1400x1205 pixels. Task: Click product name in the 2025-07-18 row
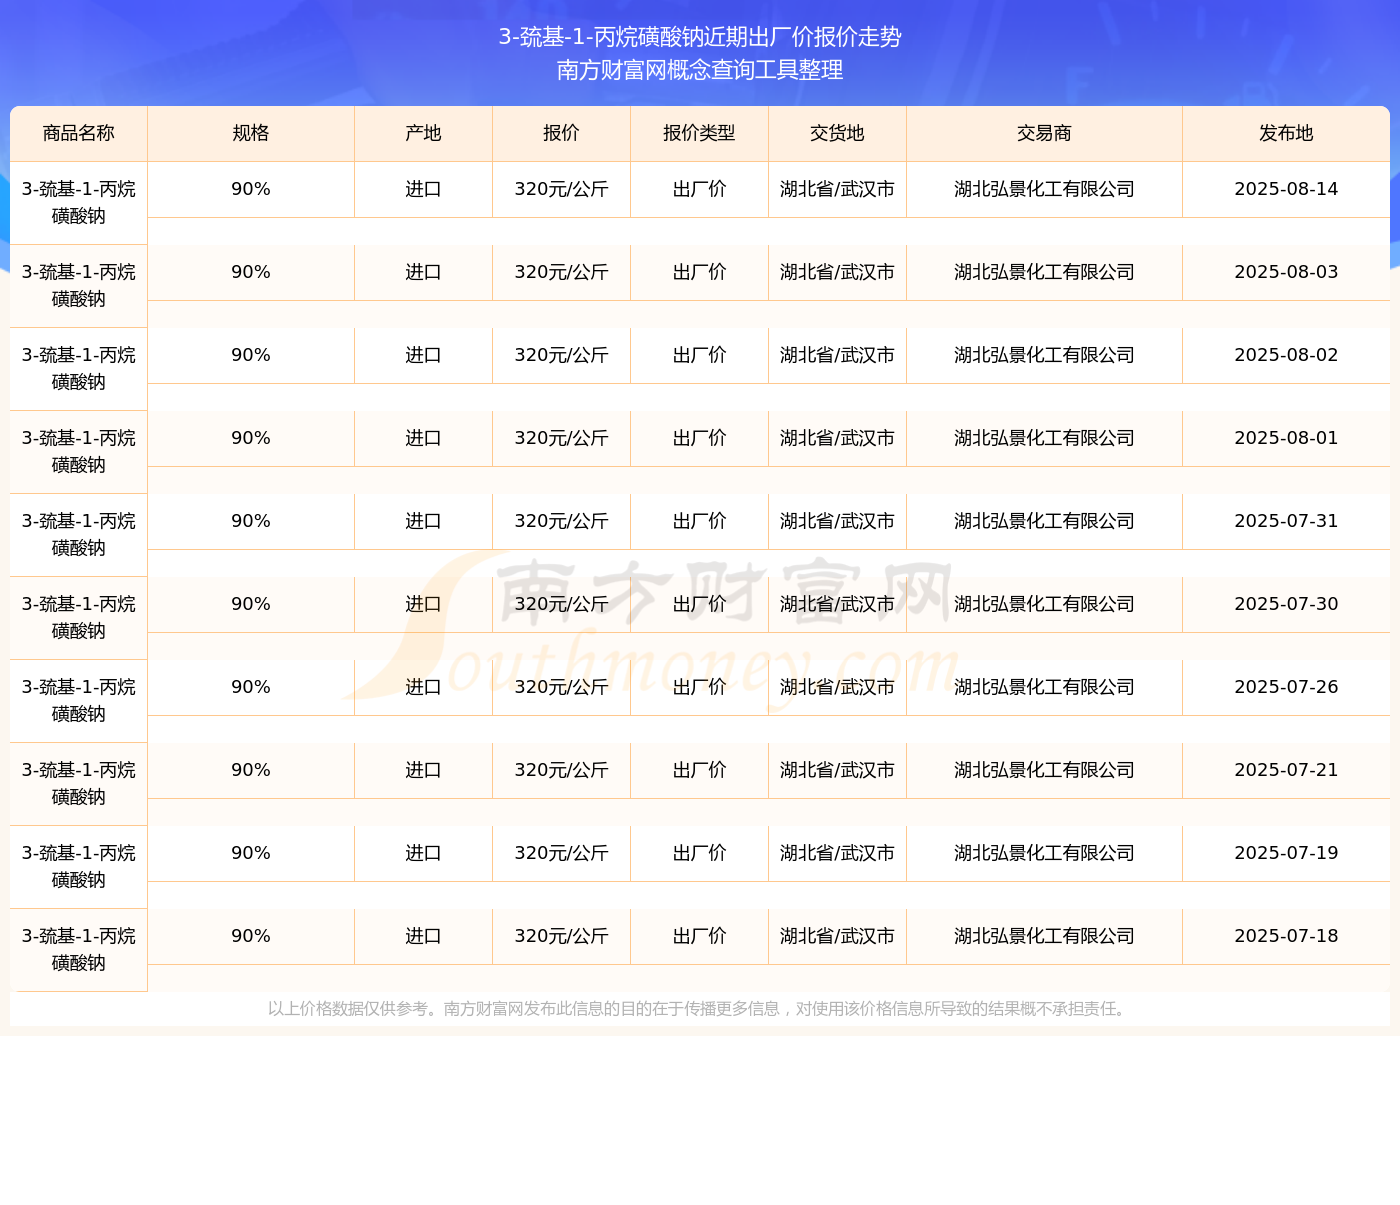pos(79,950)
